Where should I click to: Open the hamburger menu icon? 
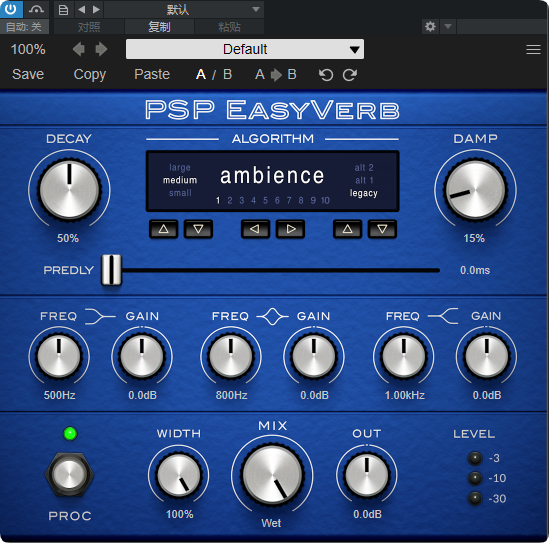533,49
